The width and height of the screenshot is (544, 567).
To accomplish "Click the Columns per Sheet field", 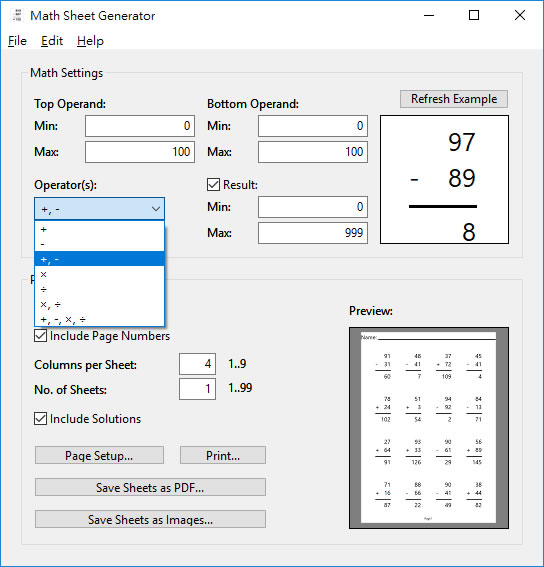I will [x=197, y=364].
